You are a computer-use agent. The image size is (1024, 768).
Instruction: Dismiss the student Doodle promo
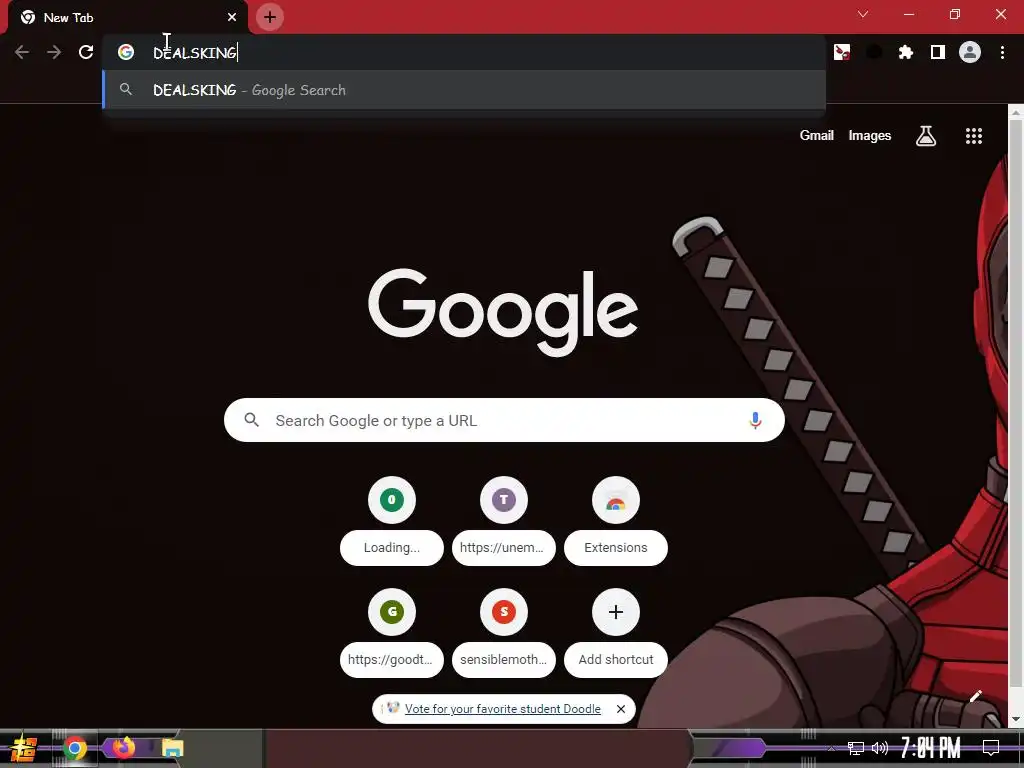pos(620,709)
